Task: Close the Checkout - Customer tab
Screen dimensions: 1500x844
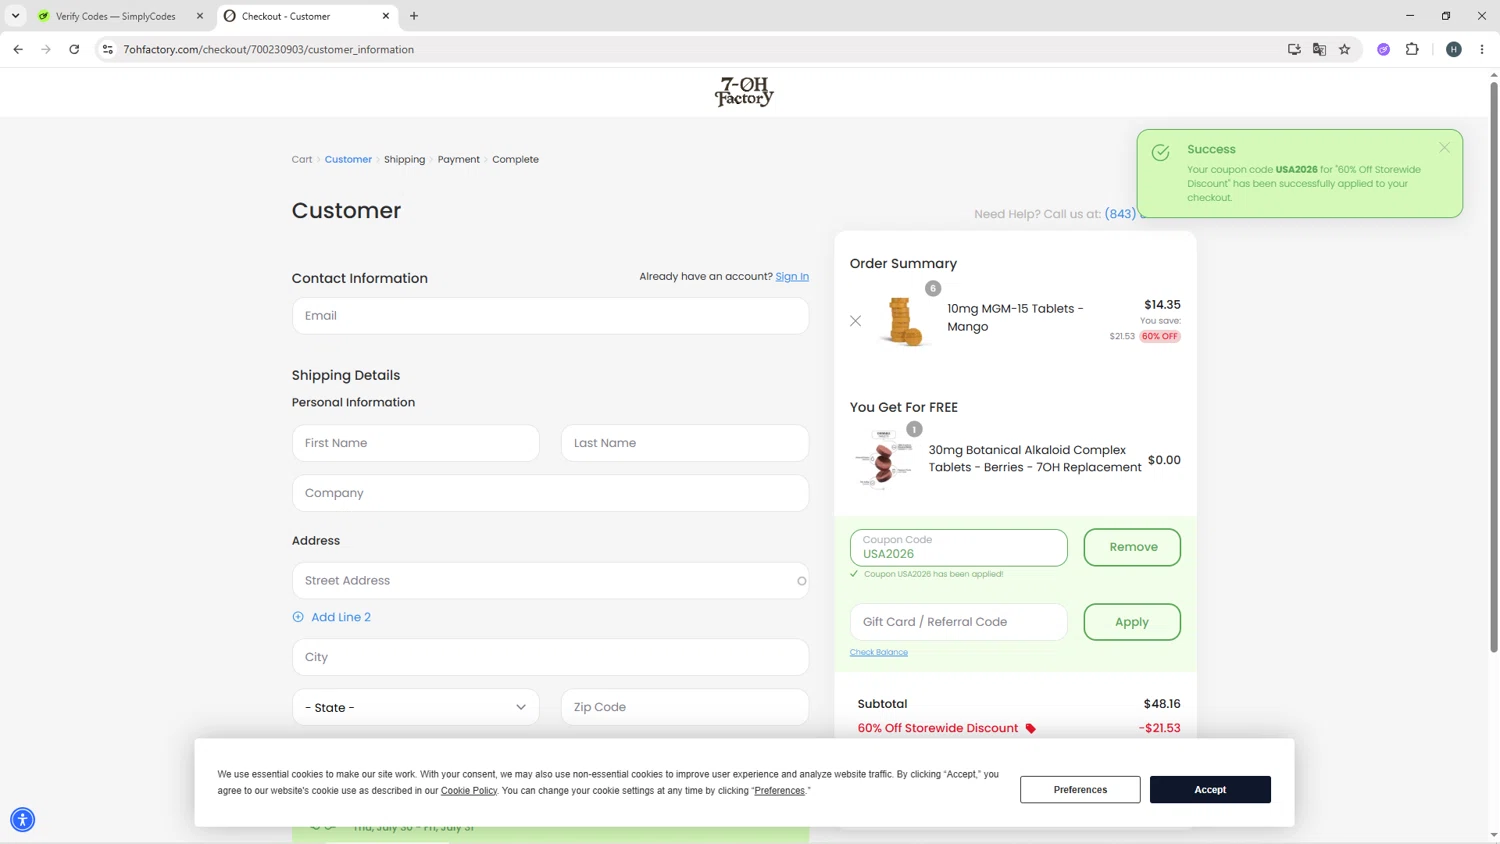Action: click(x=386, y=16)
